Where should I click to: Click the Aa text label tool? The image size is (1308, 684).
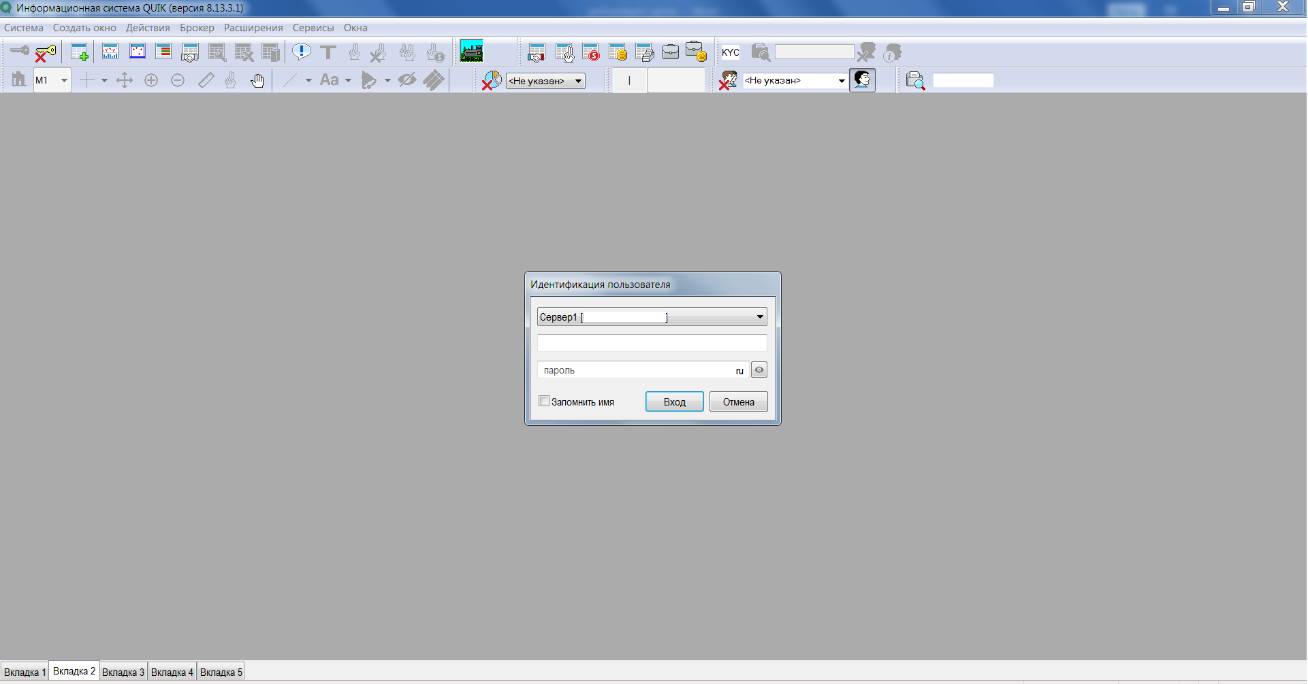coord(330,80)
